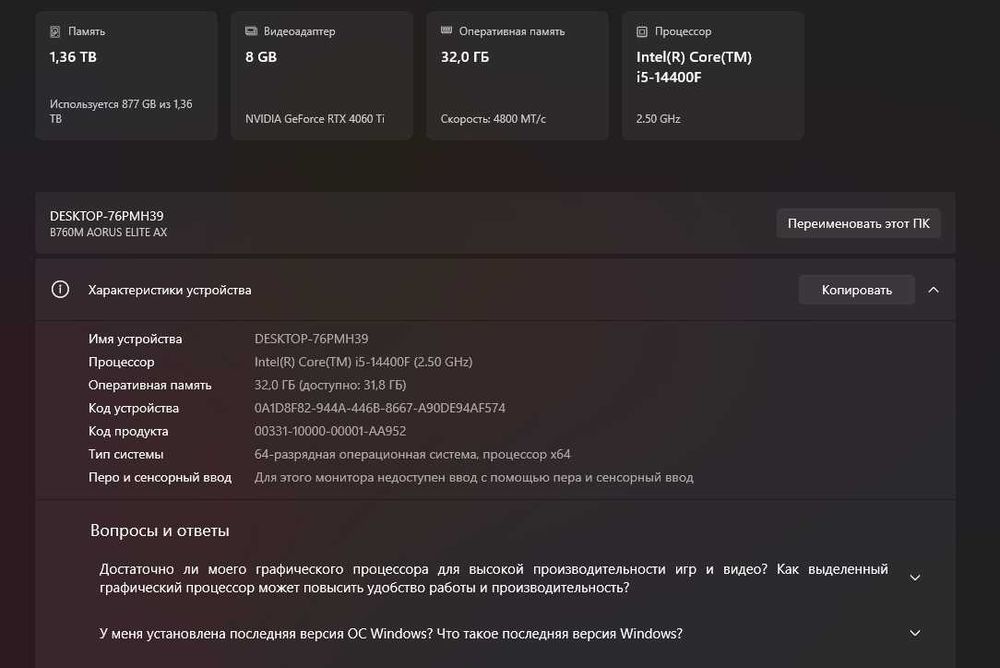
Task: Select the processor value Intel(R) Core(TM) i5-14400F (2.50 GHz)
Action: 364,362
